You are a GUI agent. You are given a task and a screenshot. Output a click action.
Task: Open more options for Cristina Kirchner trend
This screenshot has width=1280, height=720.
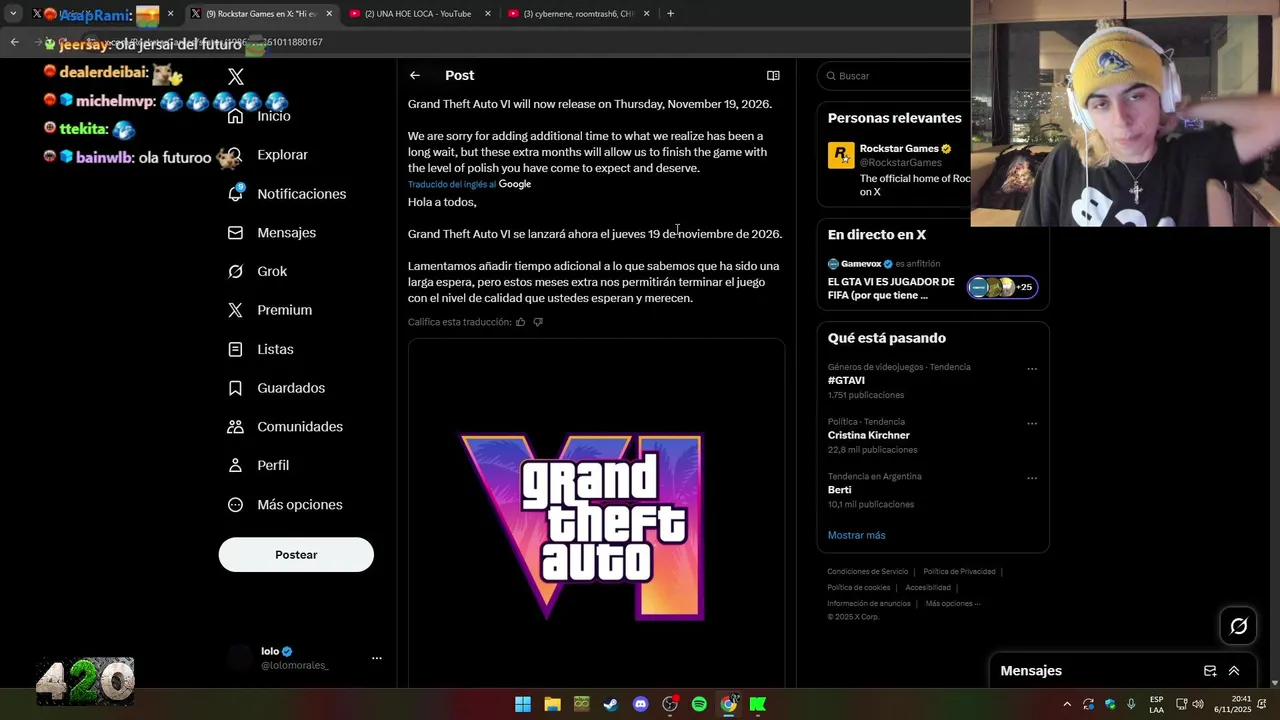pyautogui.click(x=1032, y=424)
